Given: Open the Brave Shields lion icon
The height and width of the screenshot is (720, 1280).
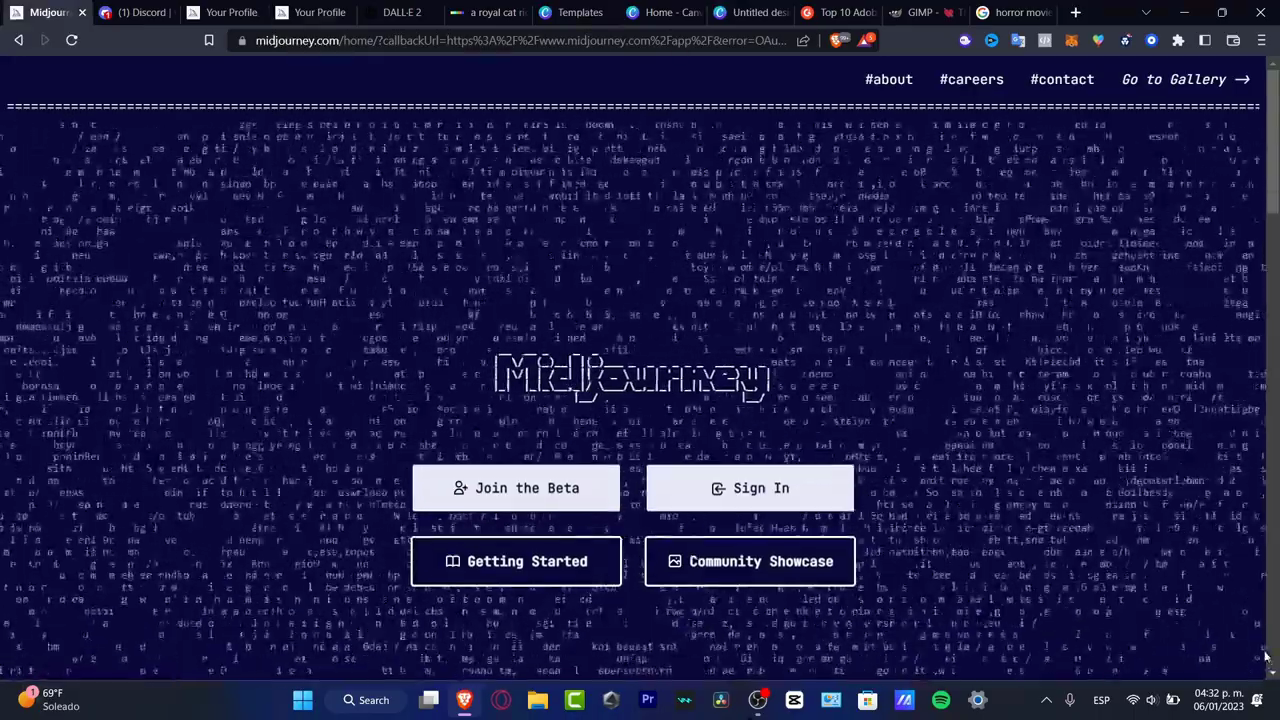Looking at the screenshot, I should 837,41.
